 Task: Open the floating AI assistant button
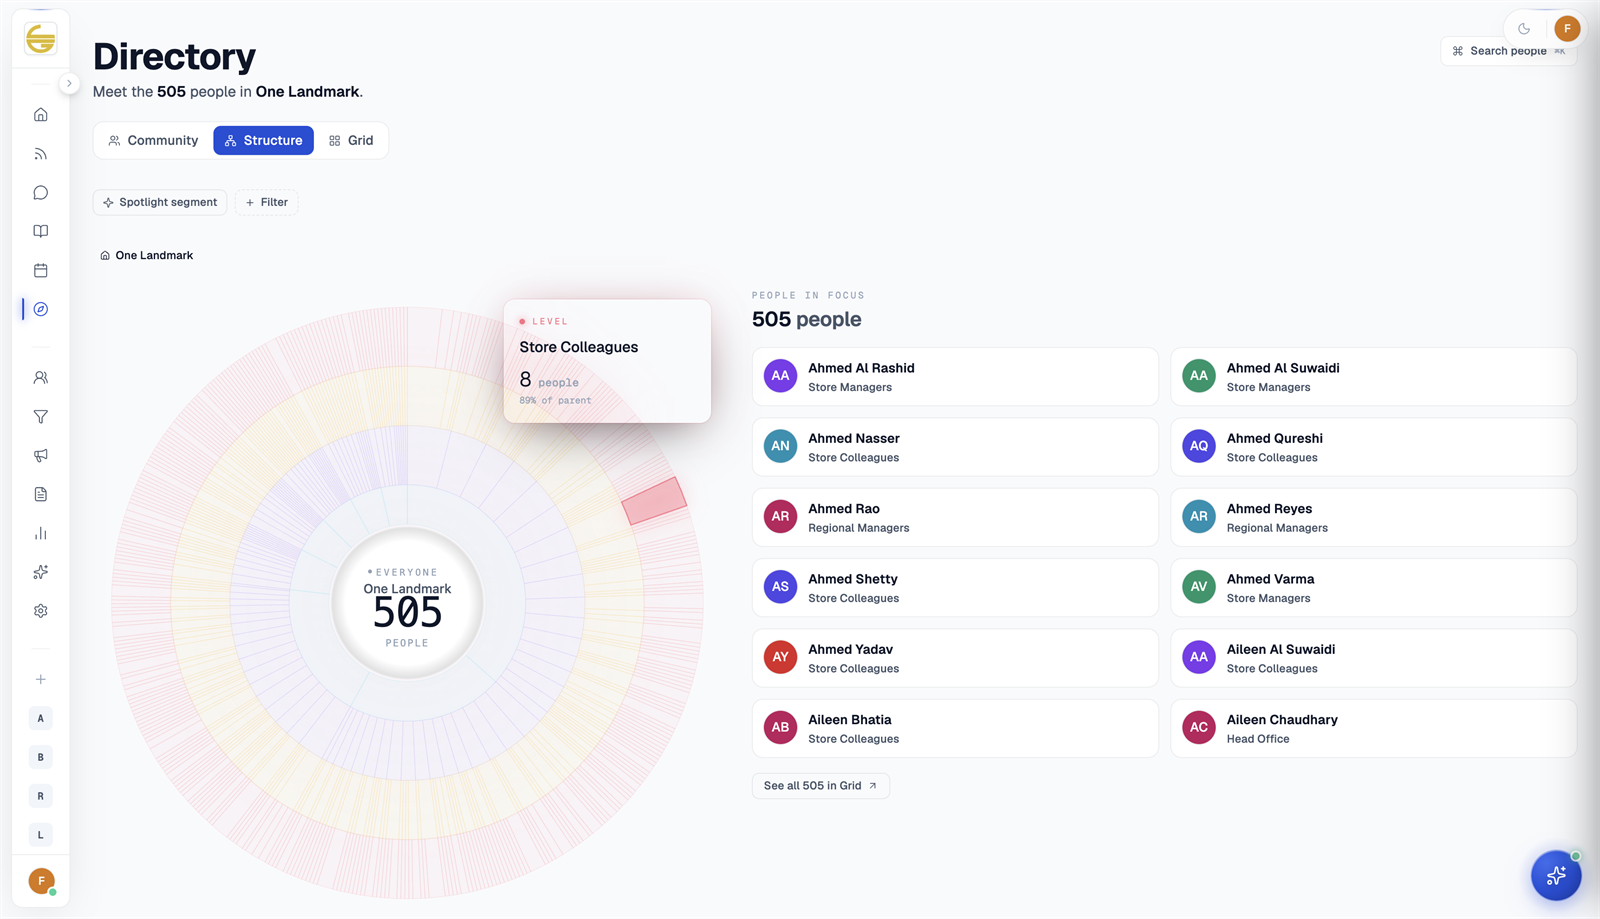pyautogui.click(x=1556, y=876)
